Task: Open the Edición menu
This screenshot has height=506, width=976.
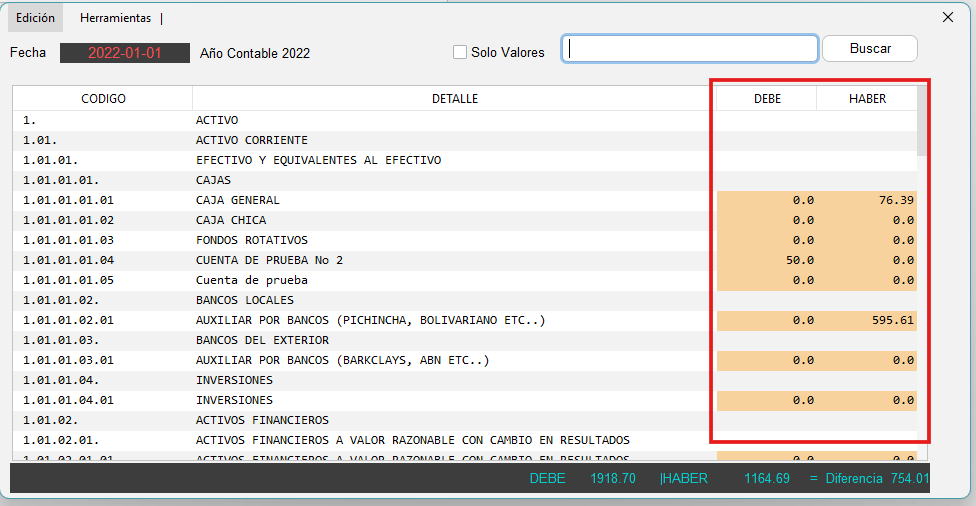Action: (x=35, y=18)
